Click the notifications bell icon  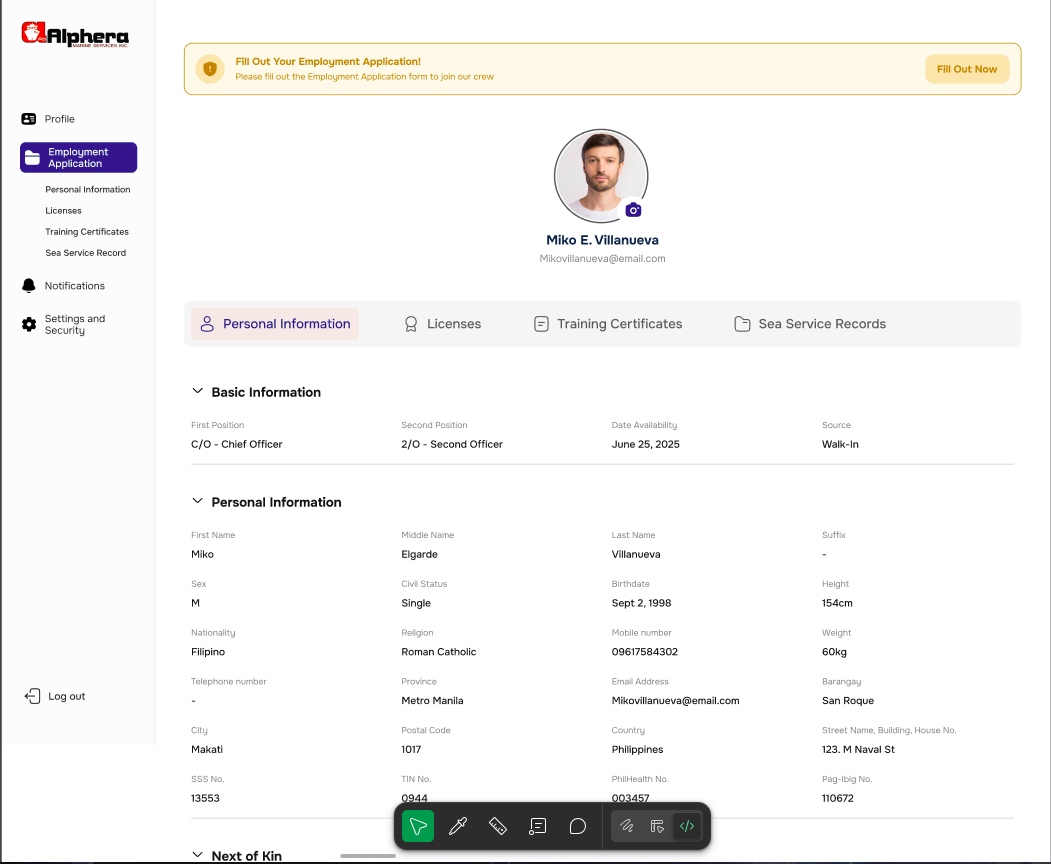point(29,286)
